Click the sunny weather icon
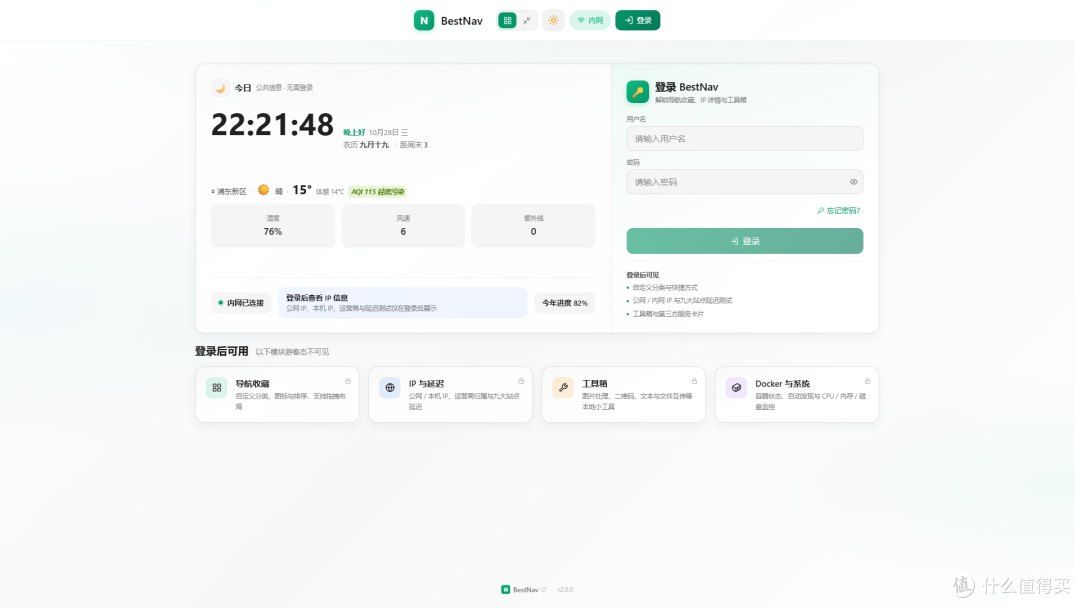 [x=263, y=190]
